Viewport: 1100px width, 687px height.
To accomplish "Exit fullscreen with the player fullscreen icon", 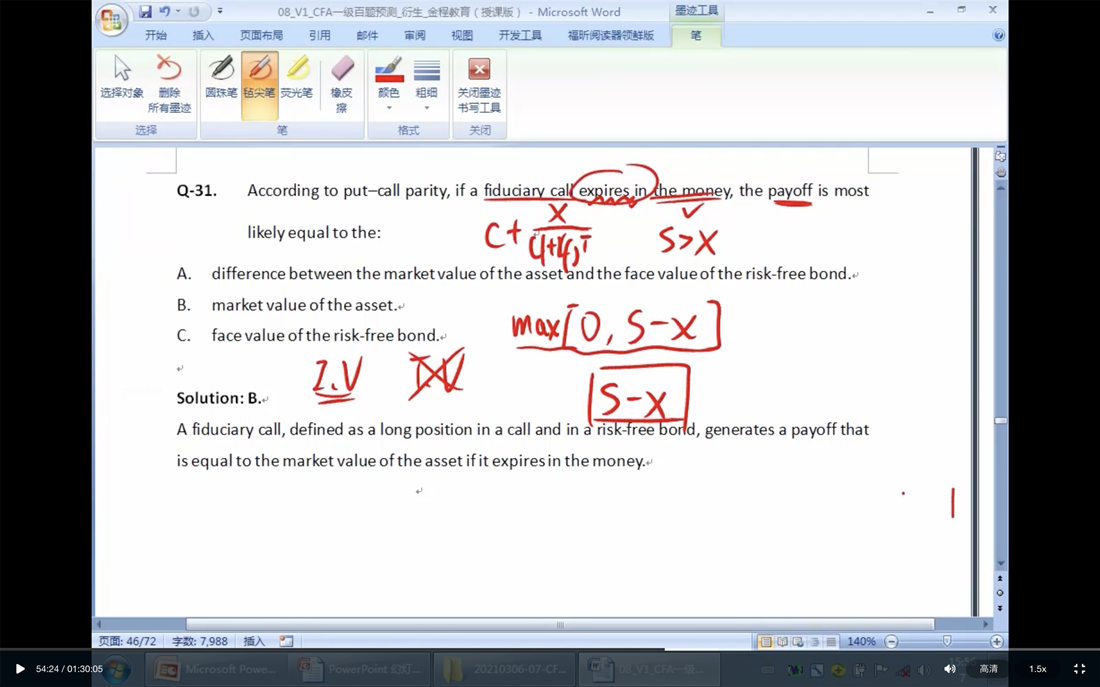I will tap(1080, 669).
